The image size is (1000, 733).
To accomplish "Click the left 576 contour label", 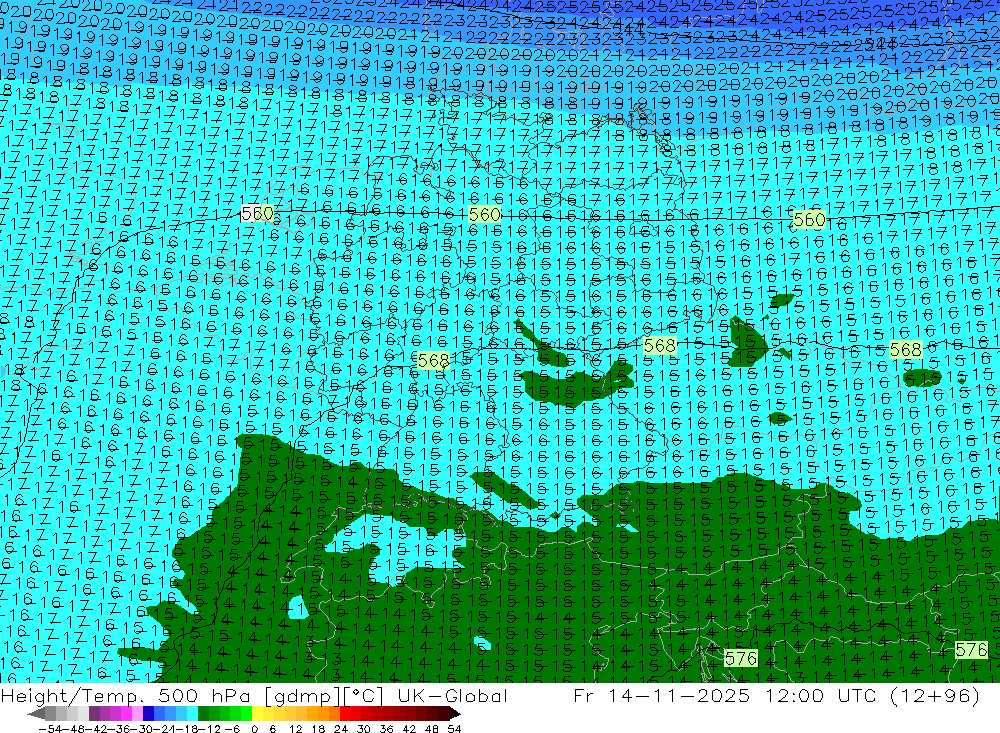I will pos(741,658).
